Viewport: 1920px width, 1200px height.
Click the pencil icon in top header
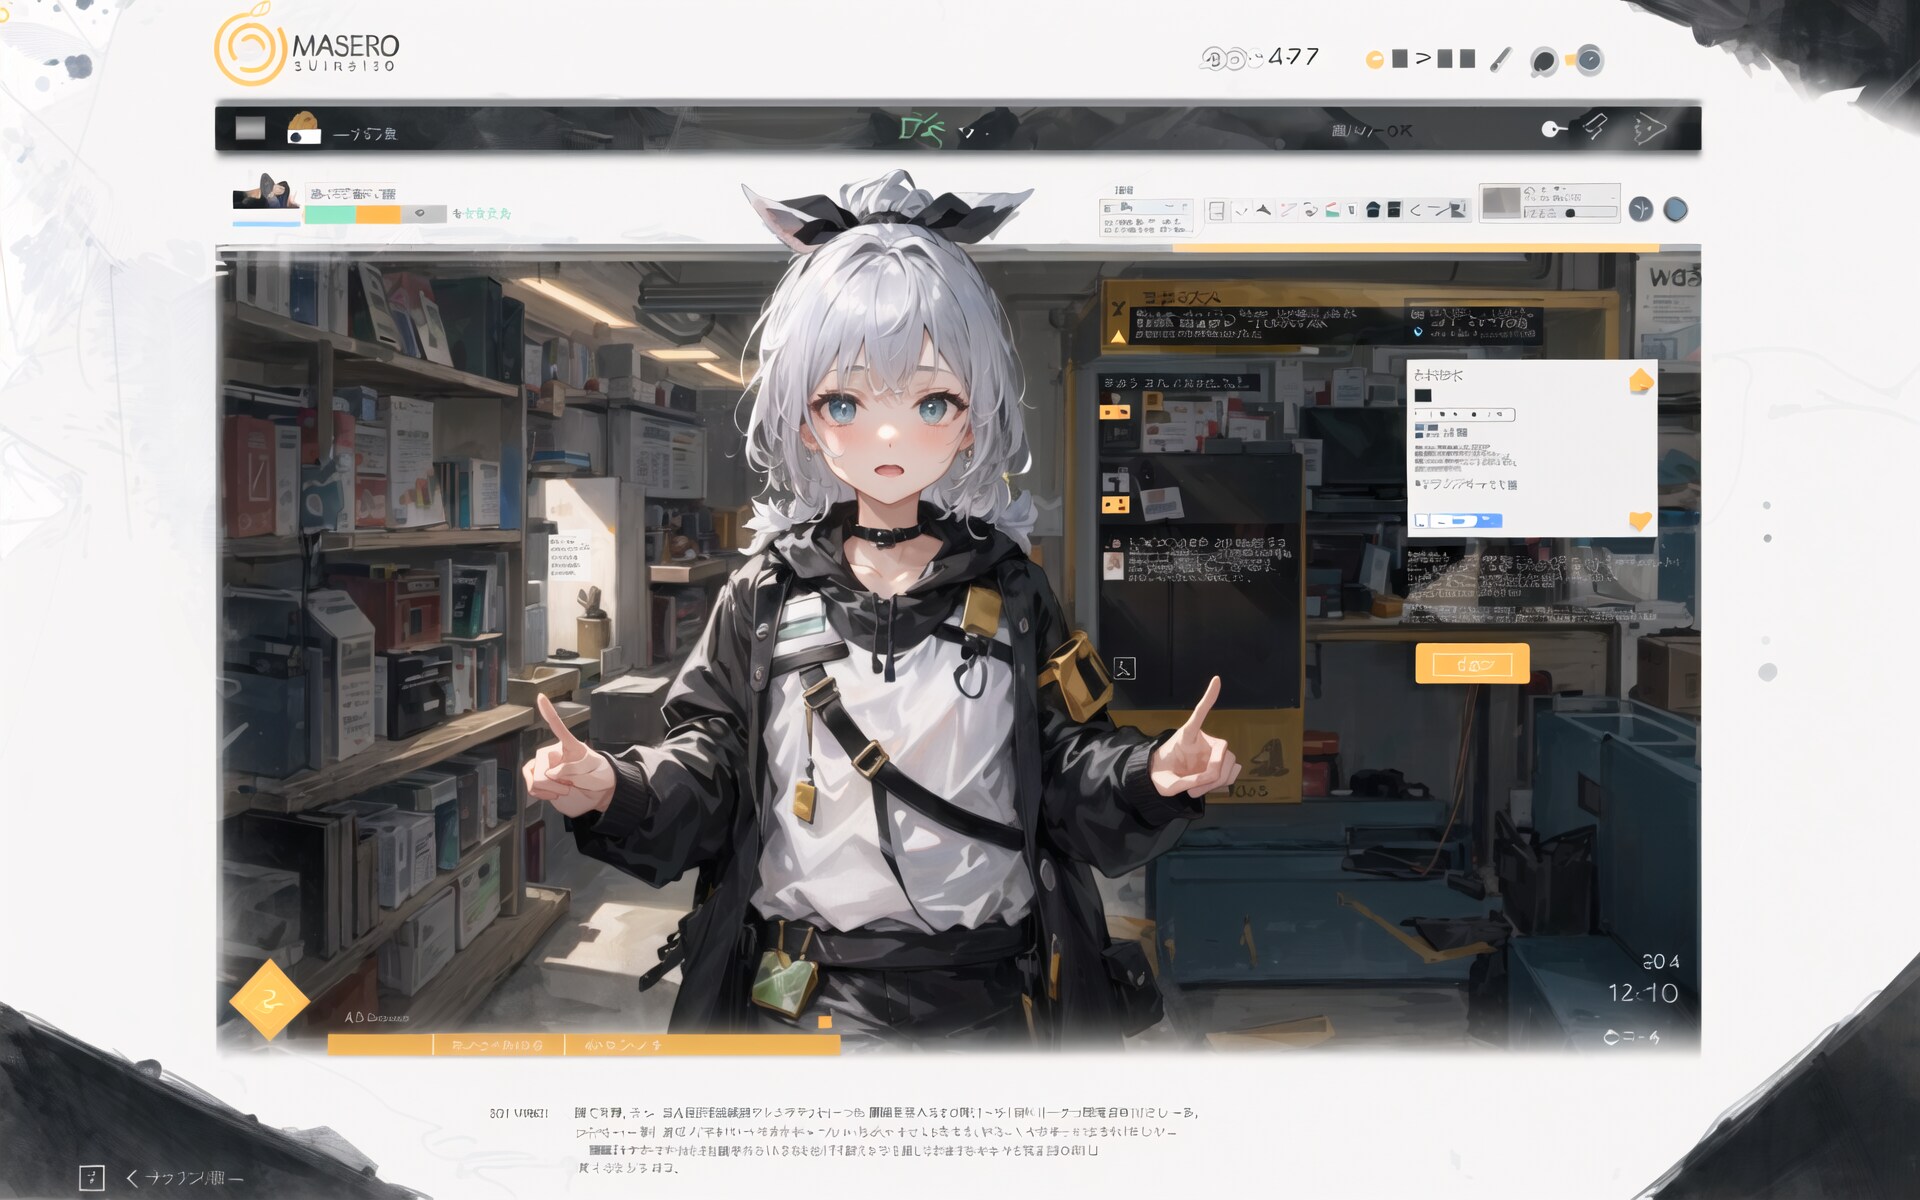[1500, 59]
